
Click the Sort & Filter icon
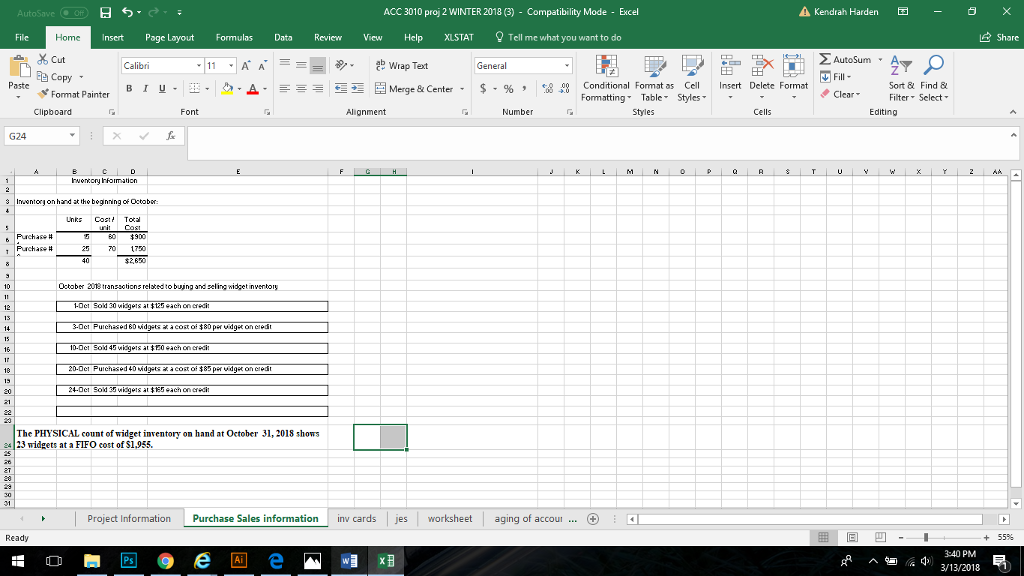pyautogui.click(x=903, y=79)
